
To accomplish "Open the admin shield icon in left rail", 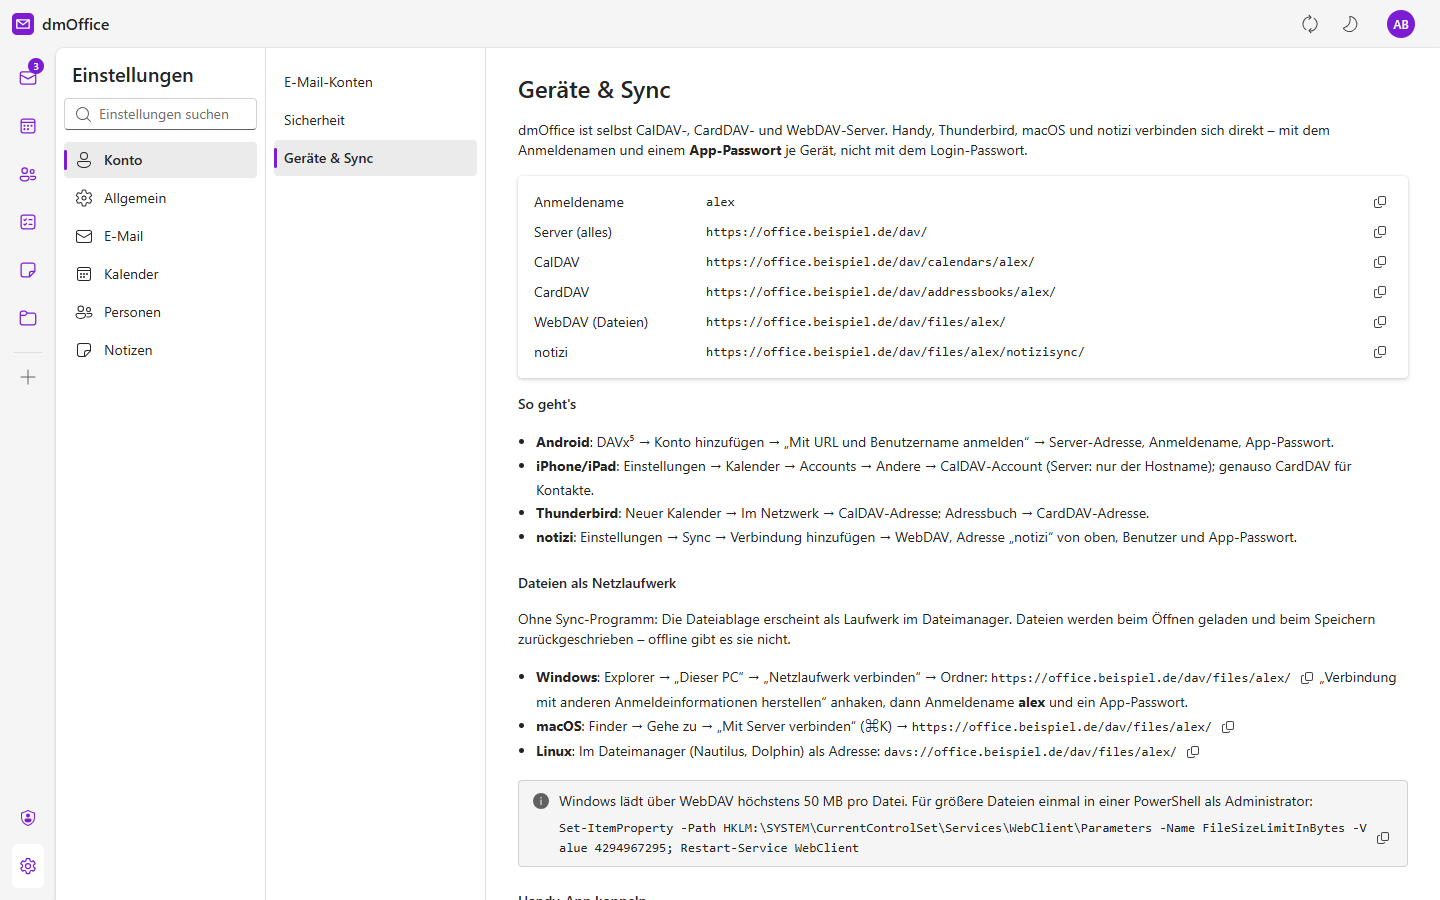I will pyautogui.click(x=28, y=818).
